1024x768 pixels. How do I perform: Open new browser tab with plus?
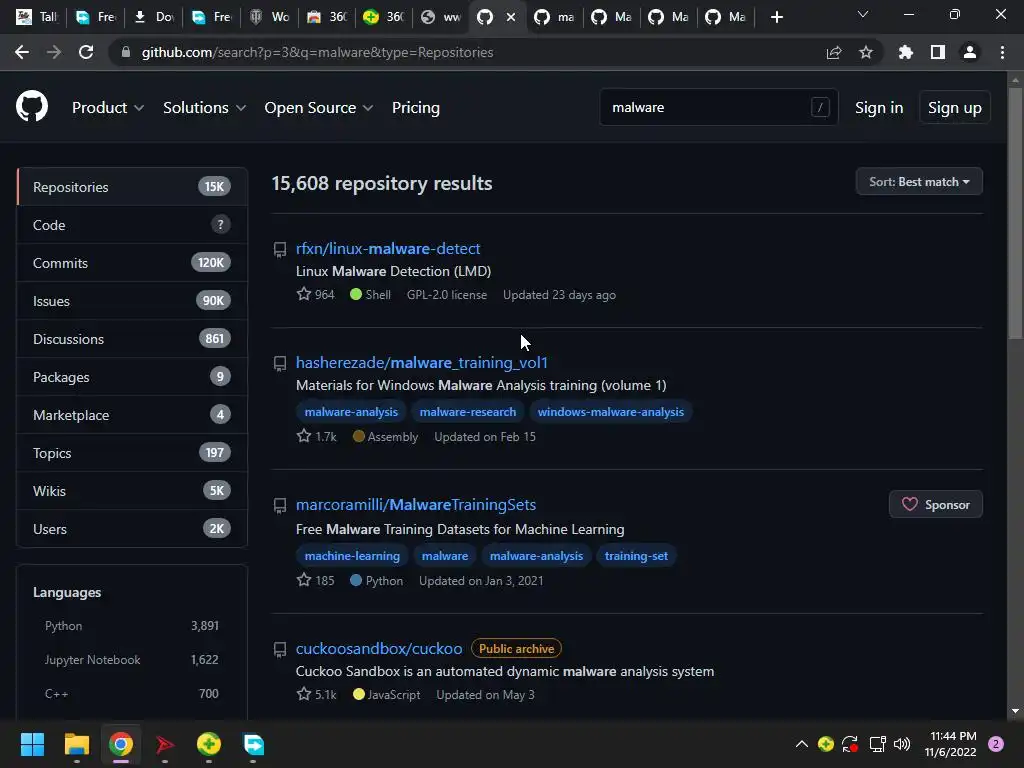[x=776, y=17]
